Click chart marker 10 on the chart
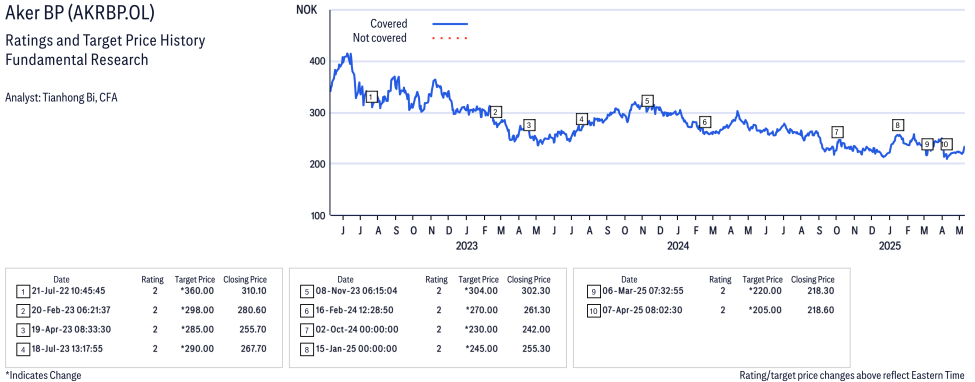The image size is (975, 382). coord(945,144)
